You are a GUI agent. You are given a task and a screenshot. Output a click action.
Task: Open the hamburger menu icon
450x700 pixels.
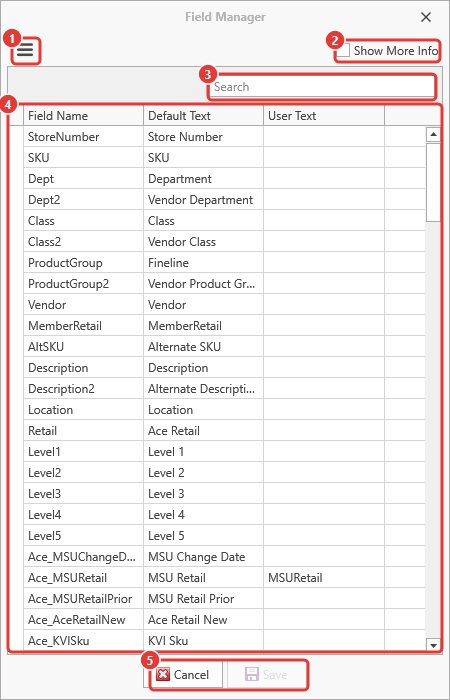(x=25, y=50)
